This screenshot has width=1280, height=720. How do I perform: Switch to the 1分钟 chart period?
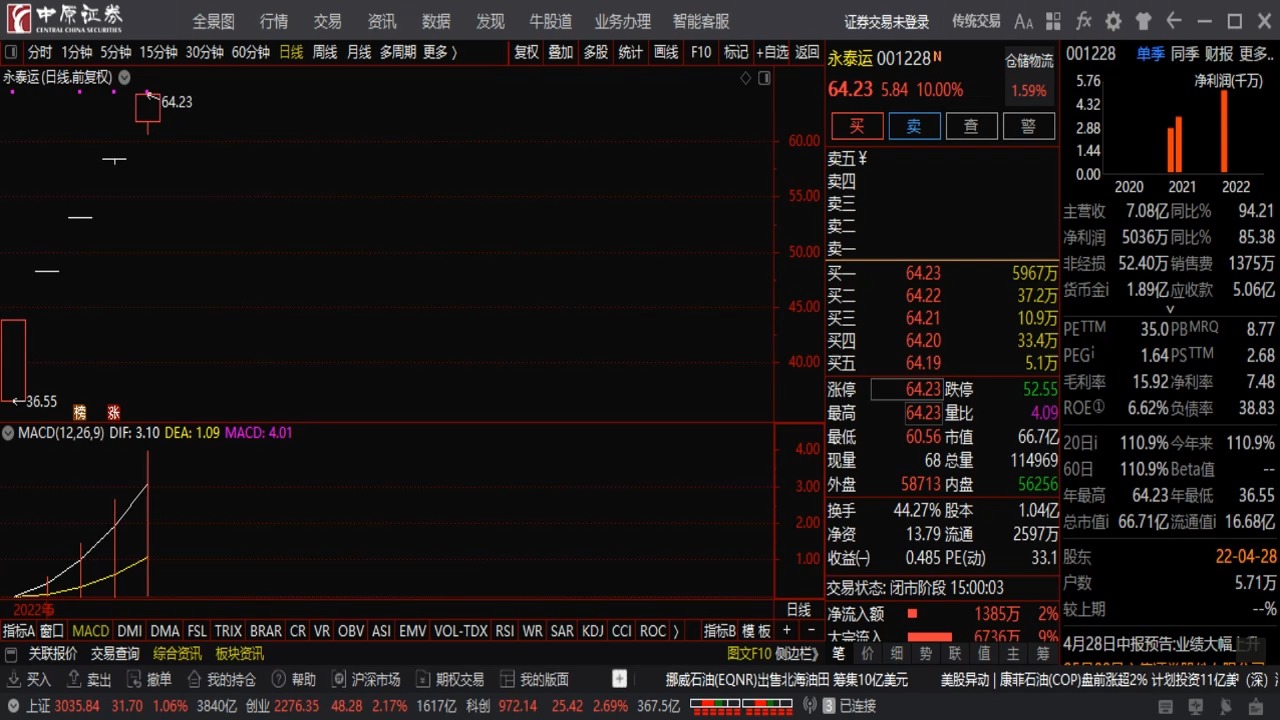(77, 52)
